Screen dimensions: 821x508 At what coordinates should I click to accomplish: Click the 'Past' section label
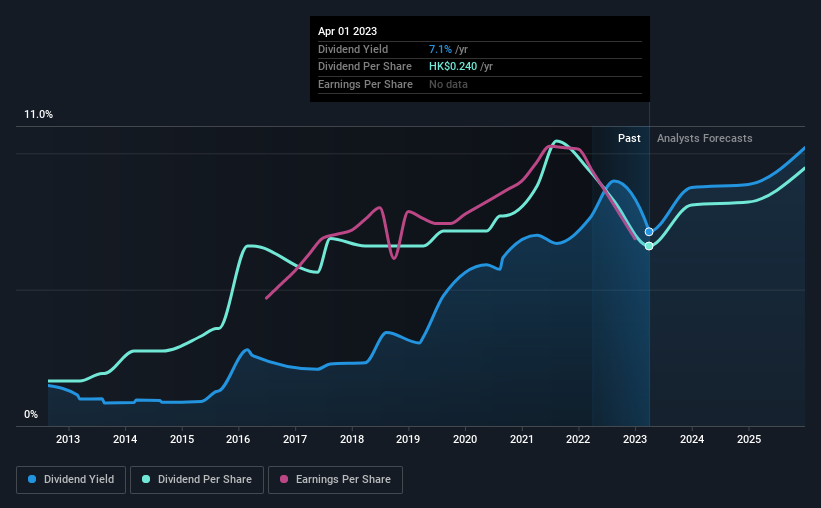(x=629, y=138)
